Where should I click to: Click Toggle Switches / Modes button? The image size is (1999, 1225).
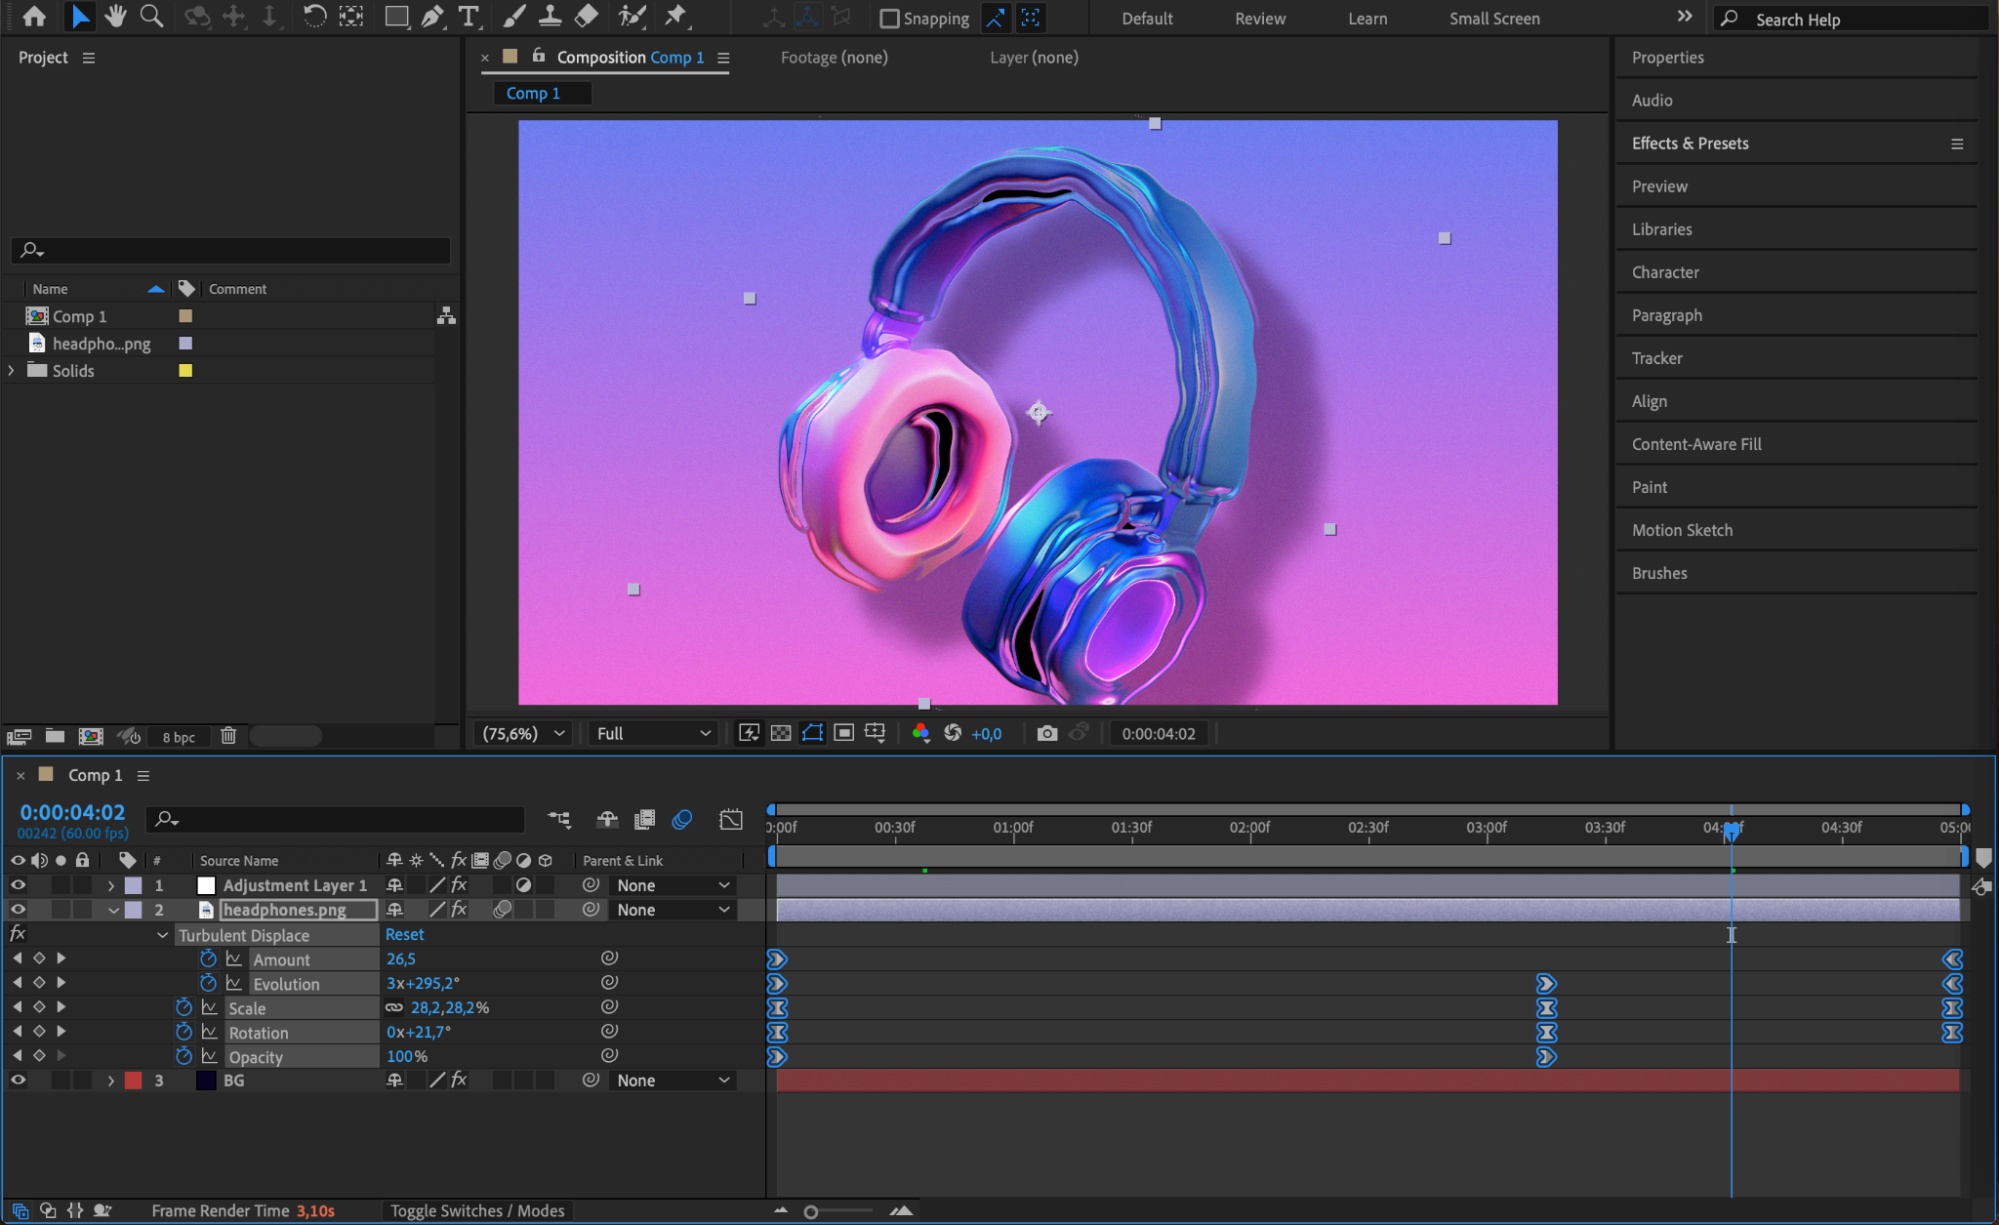point(477,1210)
